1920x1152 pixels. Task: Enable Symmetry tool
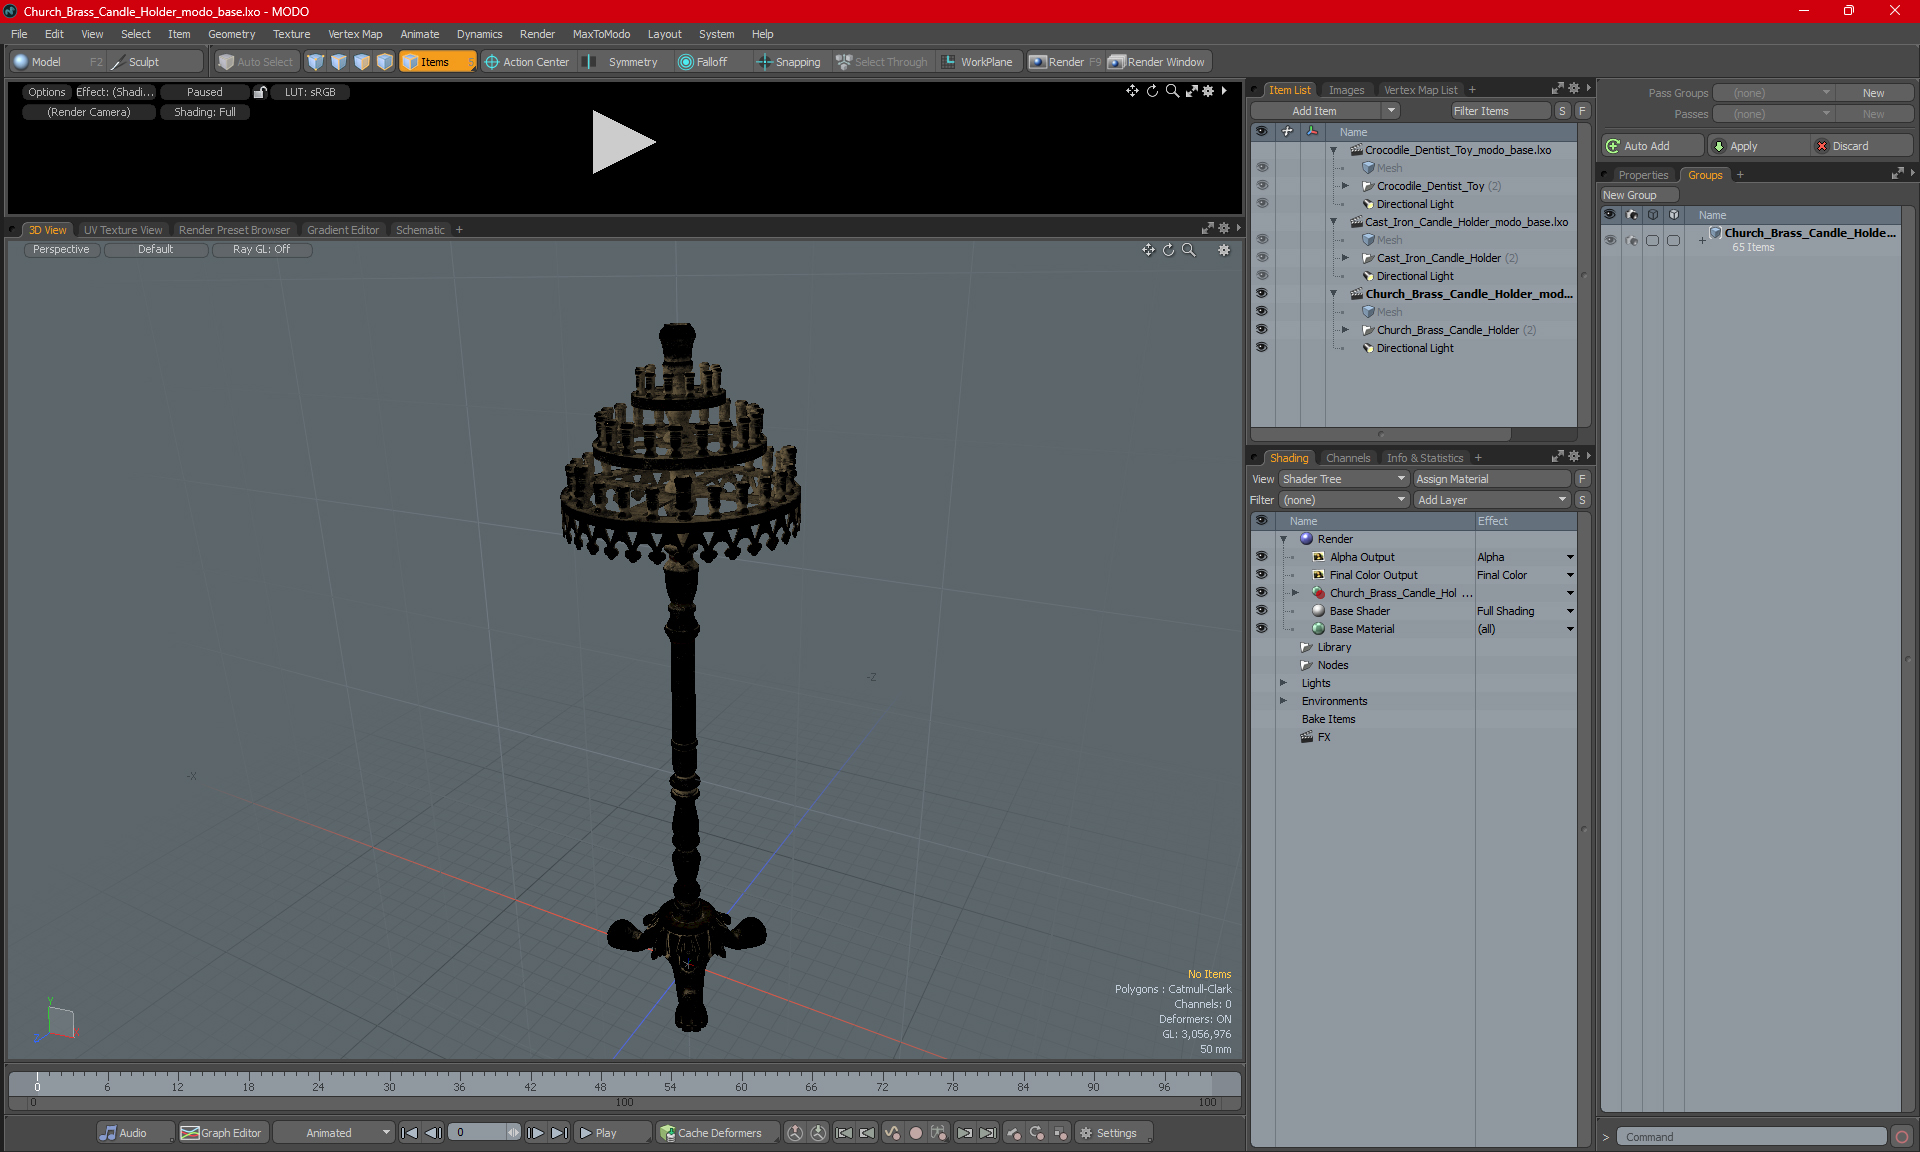622,62
